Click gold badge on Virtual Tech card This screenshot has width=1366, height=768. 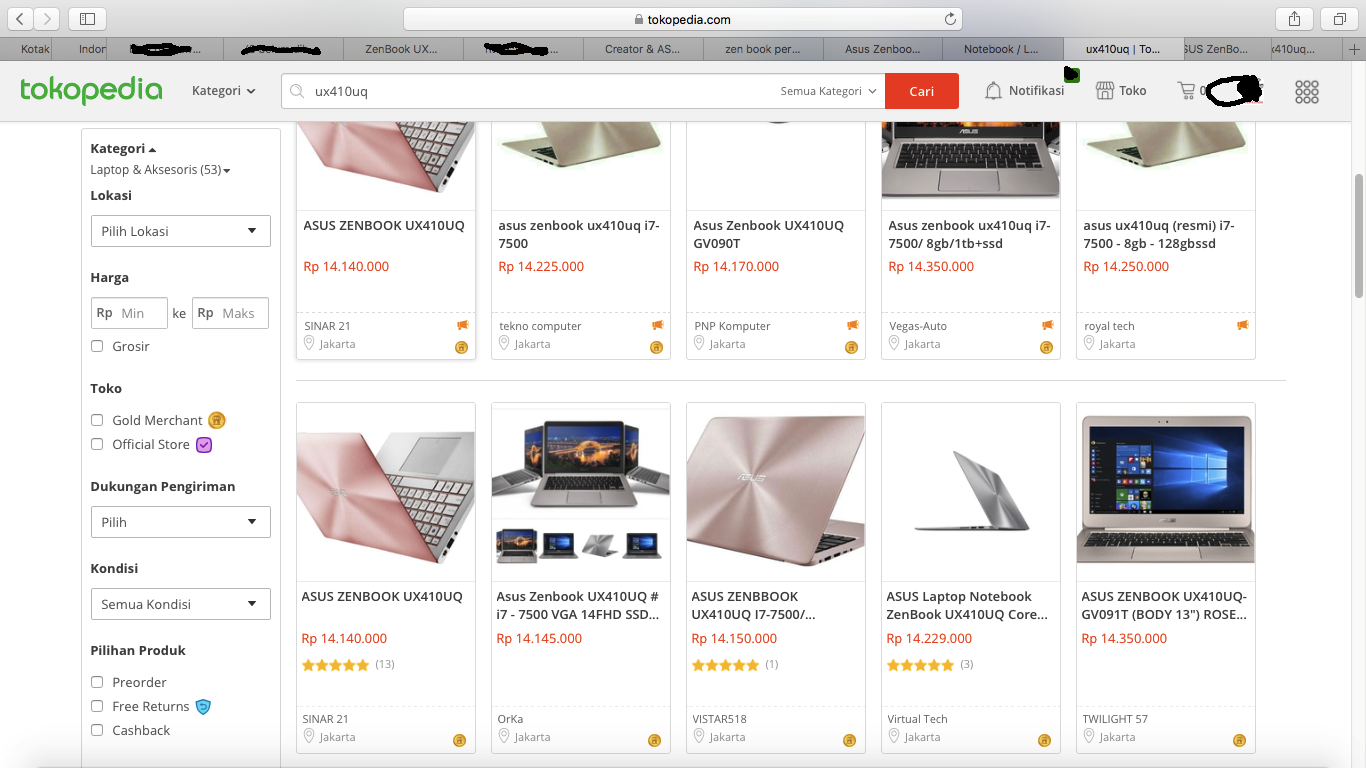[1045, 741]
